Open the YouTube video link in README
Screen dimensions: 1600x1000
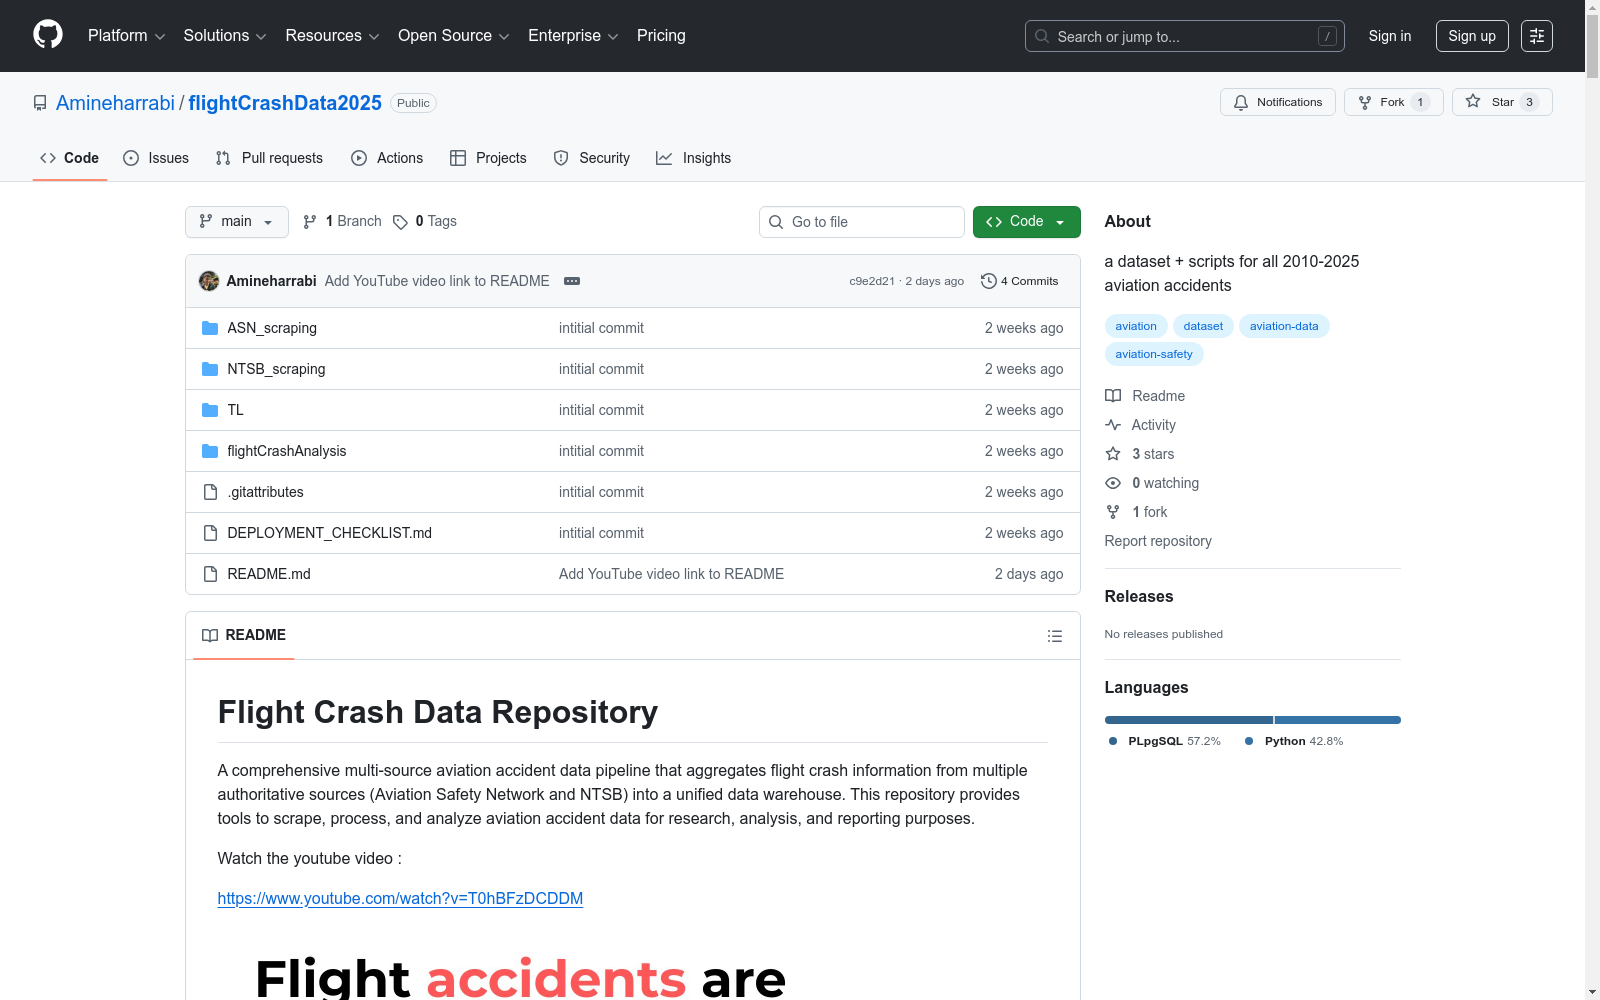point(400,898)
